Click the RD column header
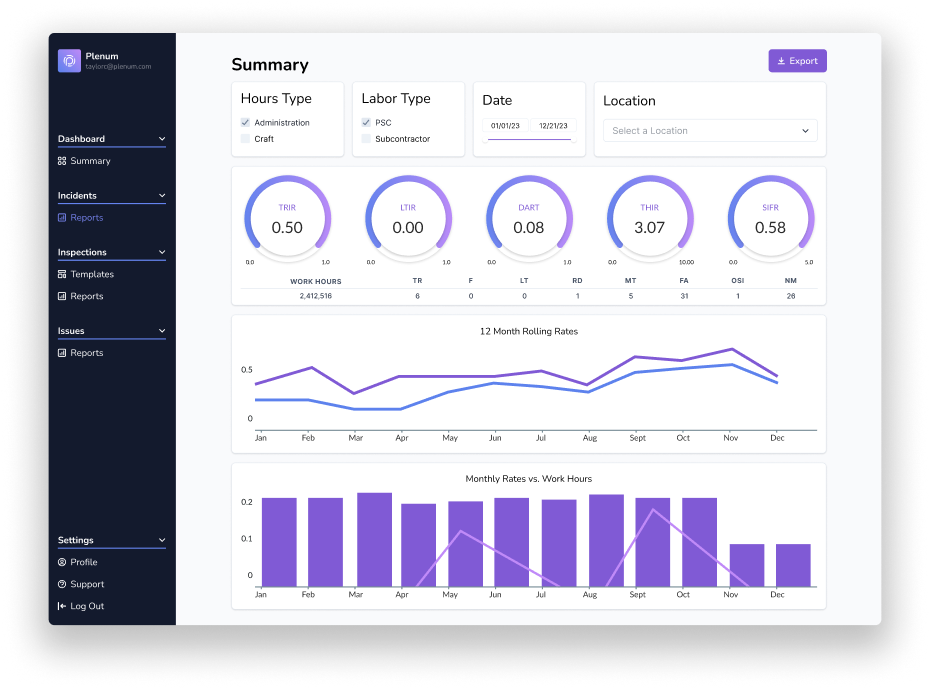This screenshot has height=690, width=930. [577, 281]
